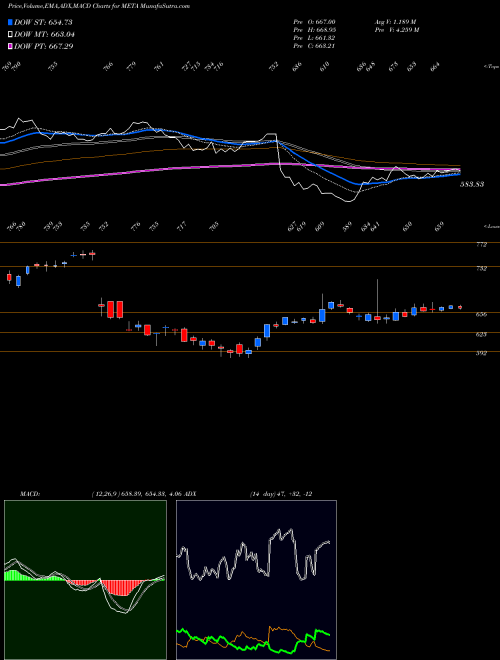Click the 'Pre H: 668.95' value
The image size is (500, 660).
point(314,30)
